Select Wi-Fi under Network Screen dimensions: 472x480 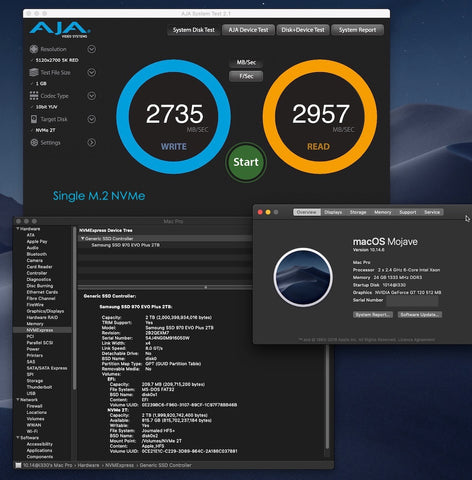32,431
